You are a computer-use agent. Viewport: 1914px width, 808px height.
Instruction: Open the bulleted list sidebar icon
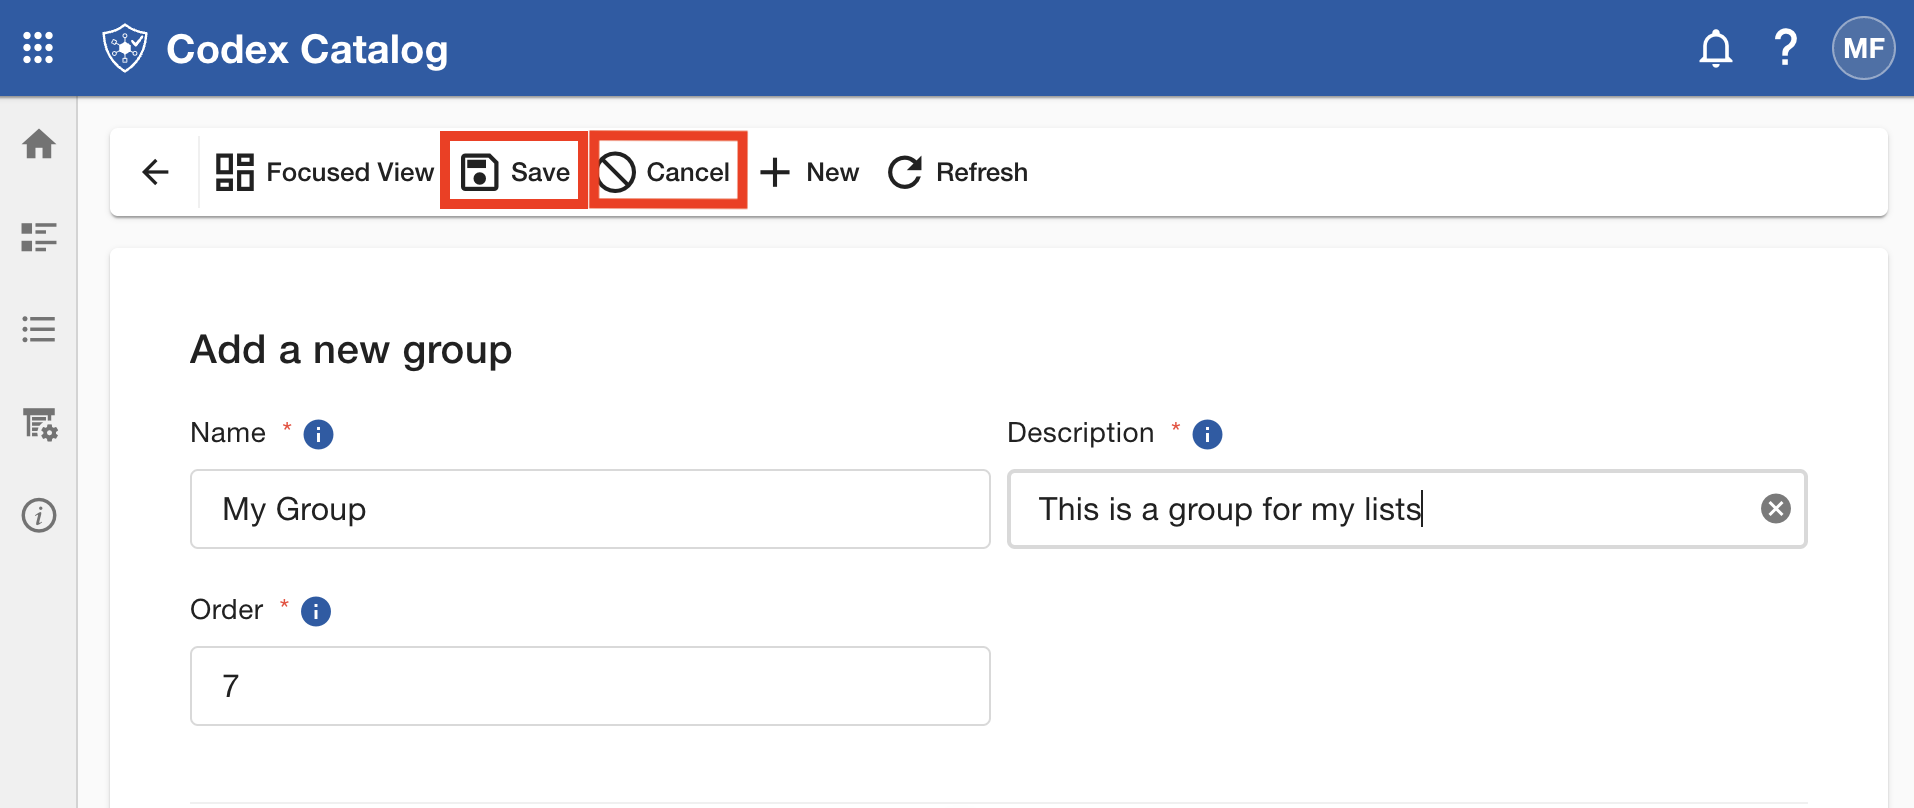[x=39, y=329]
